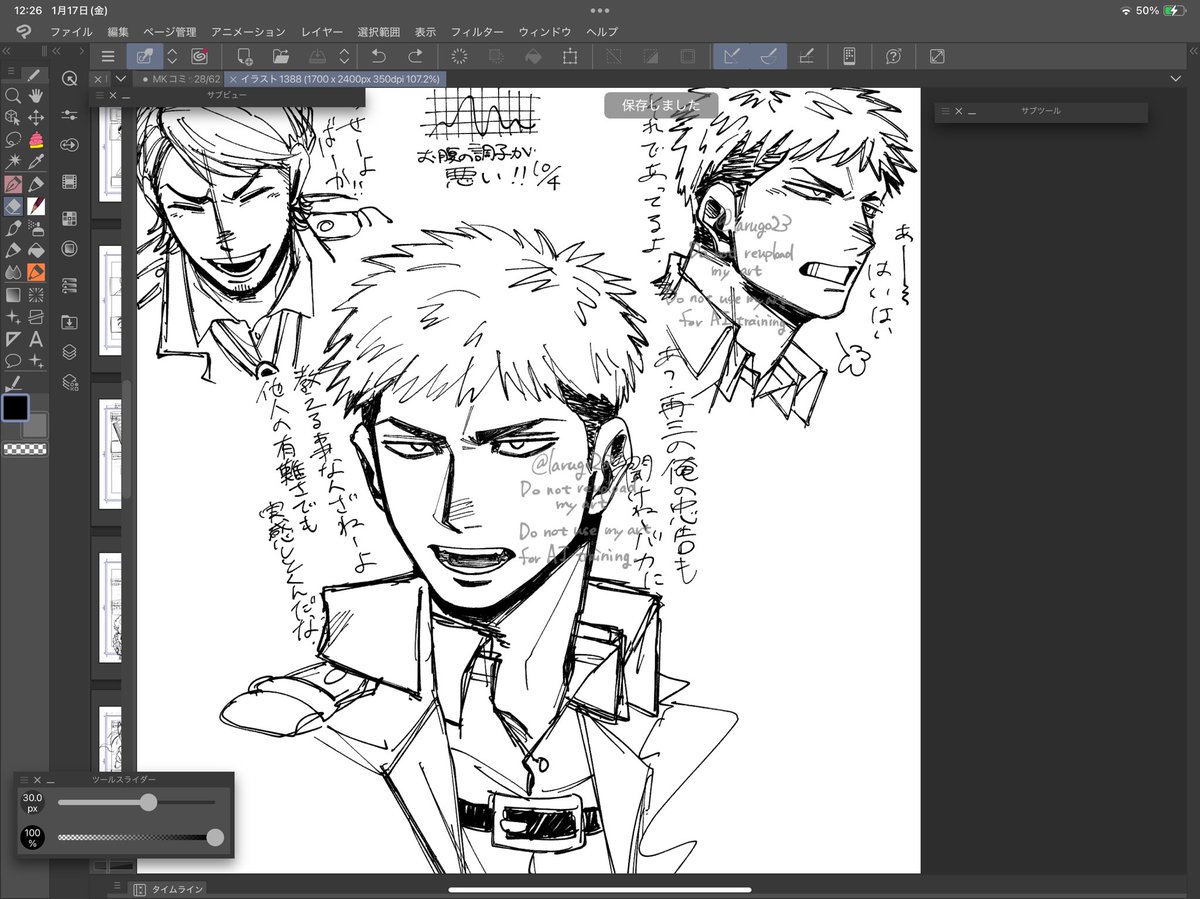
Task: Select the Eraser tool
Action: click(13, 206)
